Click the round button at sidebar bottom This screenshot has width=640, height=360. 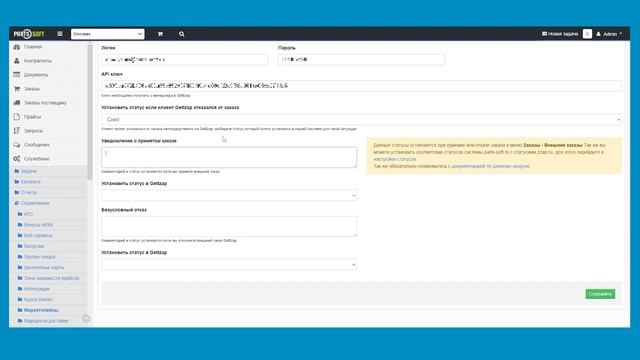coord(86,318)
